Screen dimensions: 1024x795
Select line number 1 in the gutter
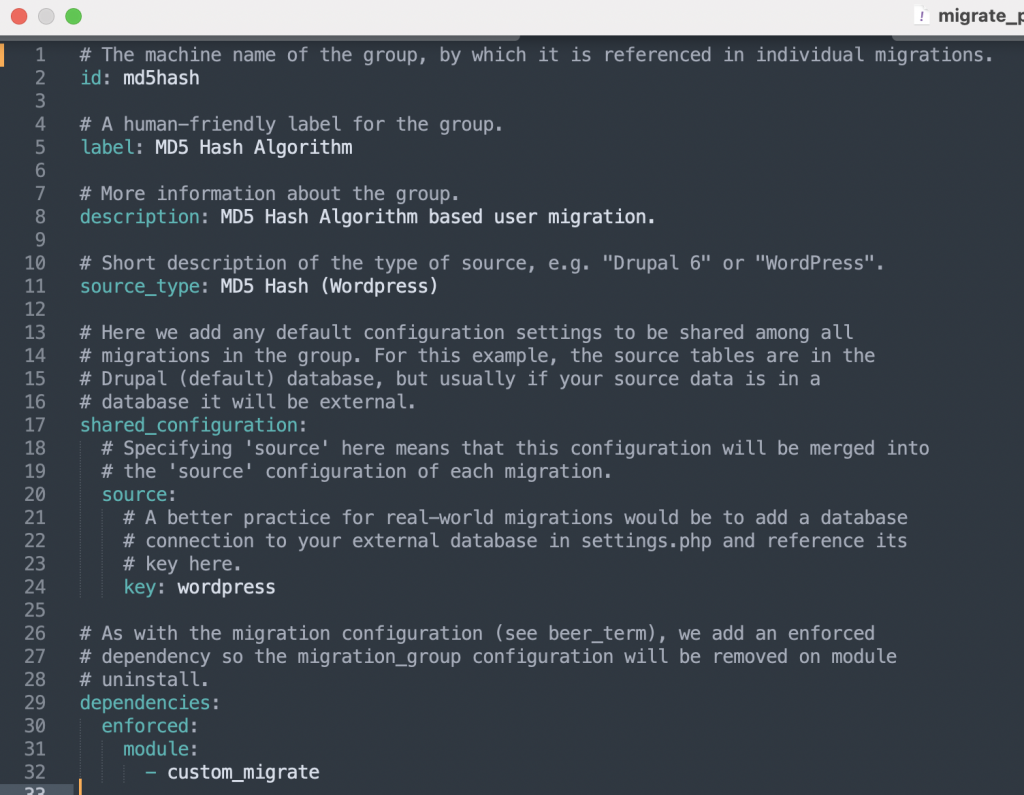pyautogui.click(x=40, y=55)
